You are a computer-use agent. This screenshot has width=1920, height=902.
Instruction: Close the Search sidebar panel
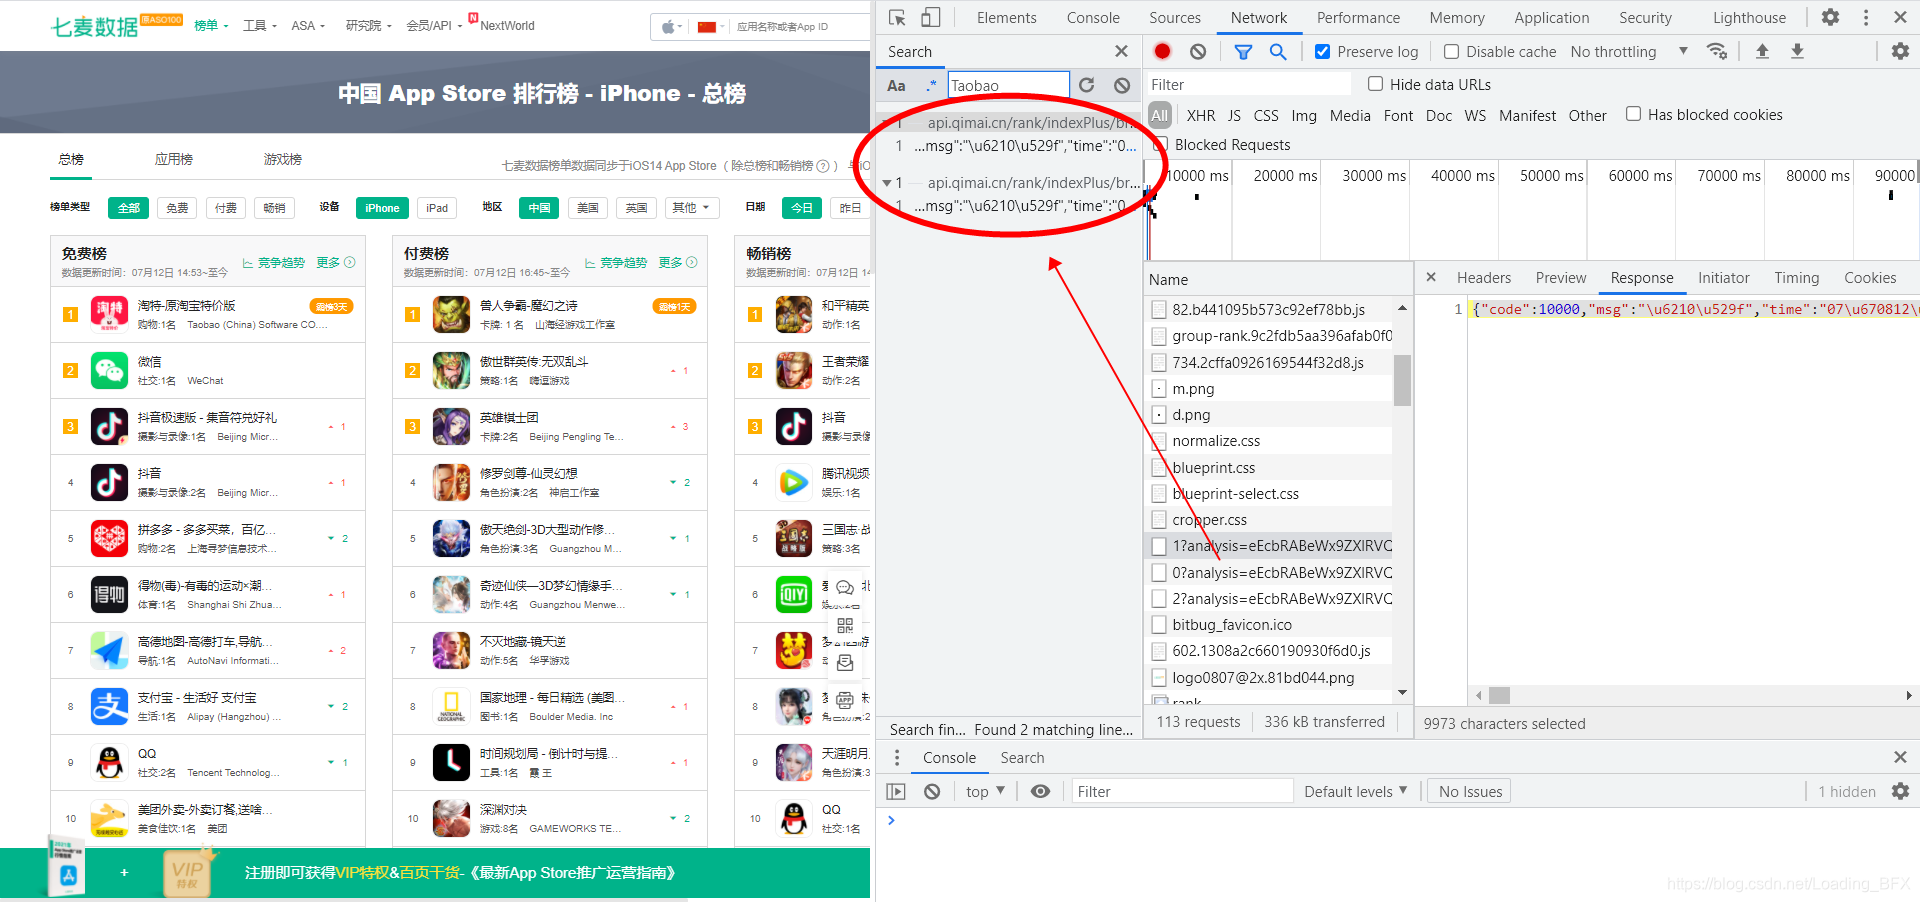point(1121,51)
